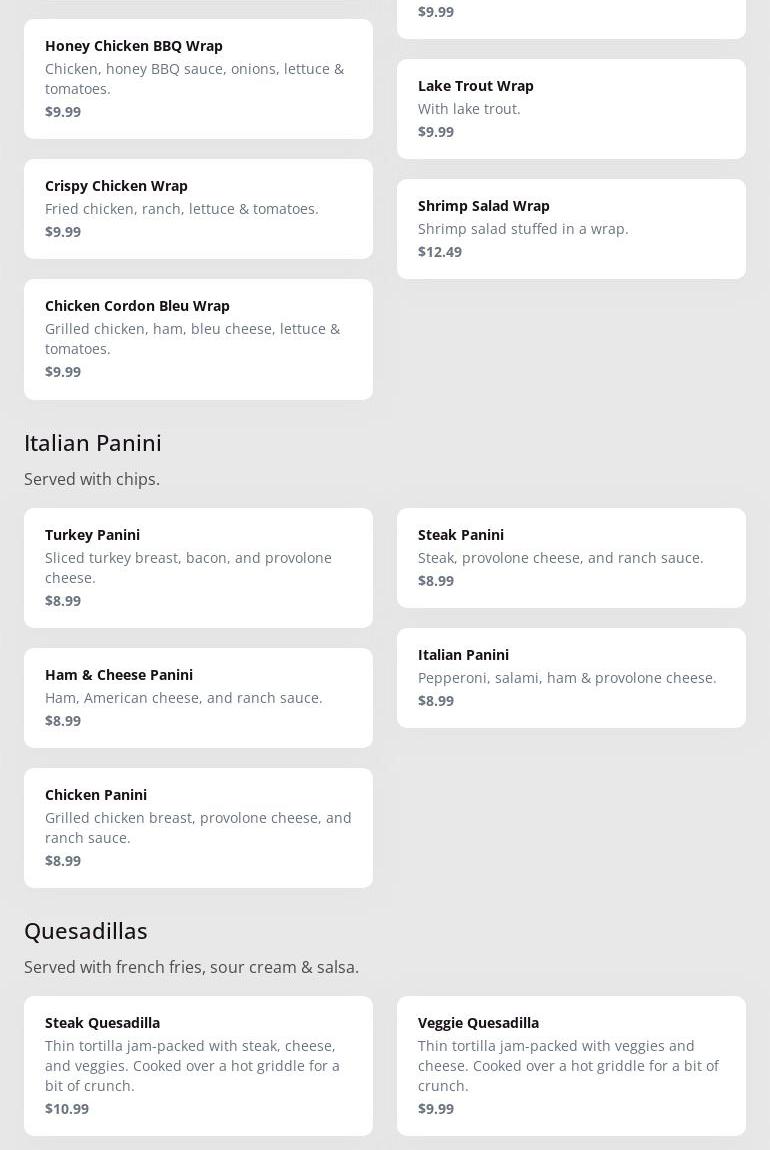Click the "With lake trout." description
The image size is (770, 1150).
point(469,108)
